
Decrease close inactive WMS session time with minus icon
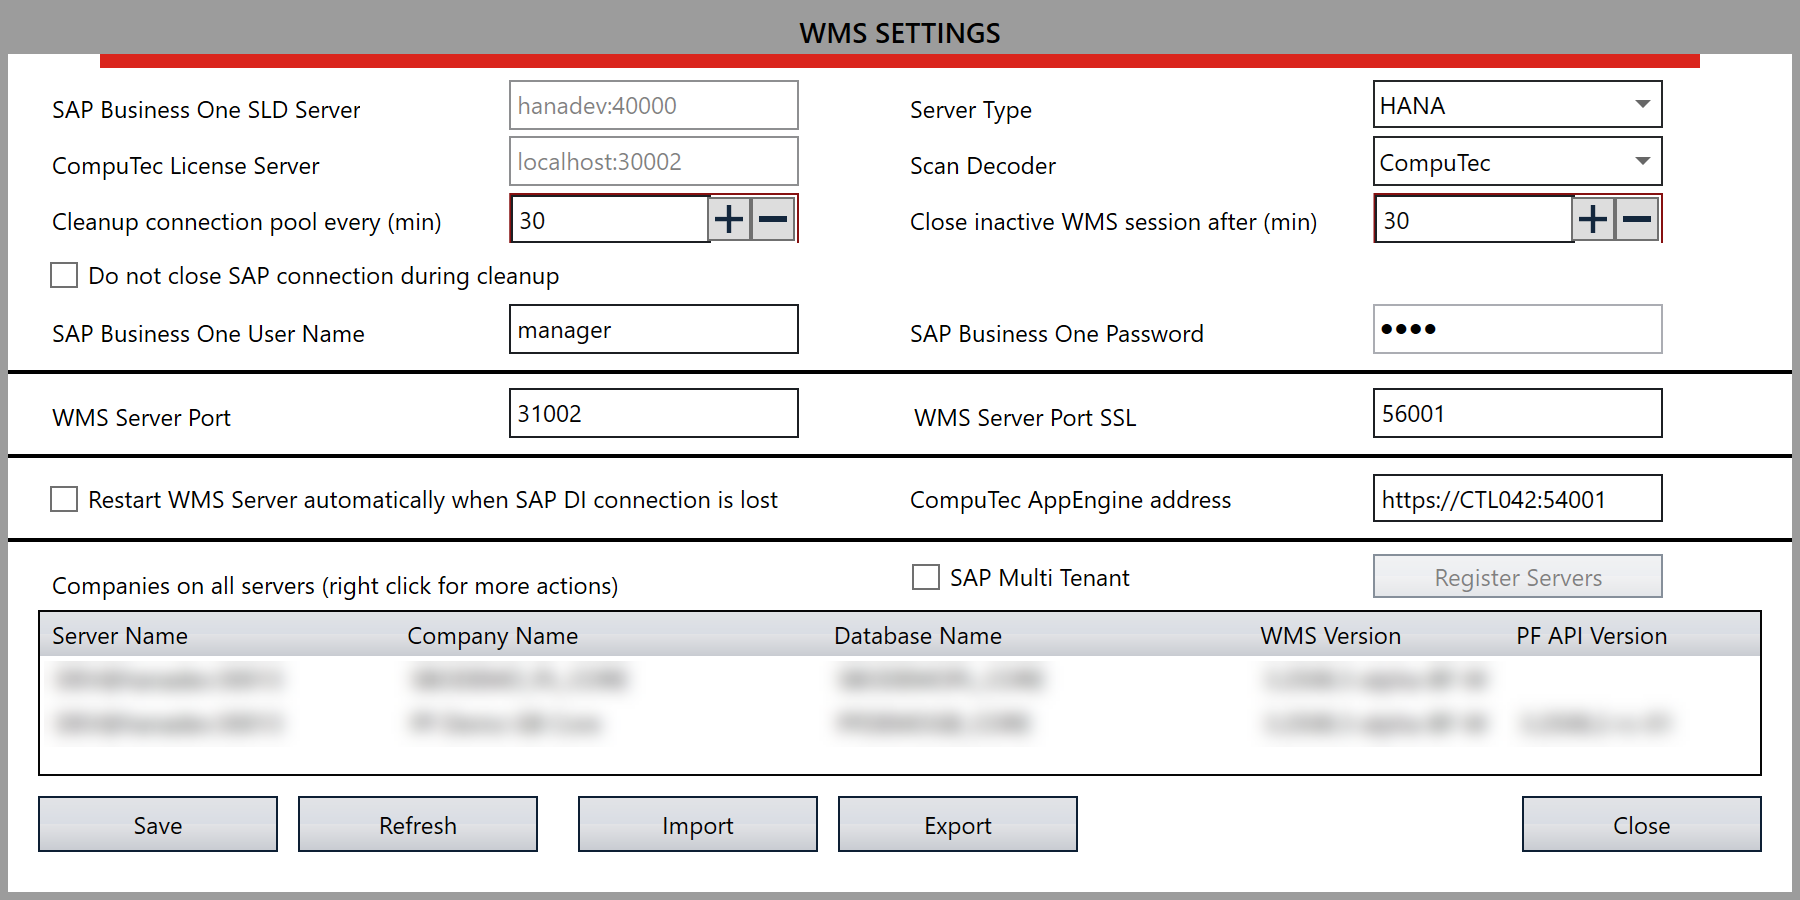[x=1636, y=218]
